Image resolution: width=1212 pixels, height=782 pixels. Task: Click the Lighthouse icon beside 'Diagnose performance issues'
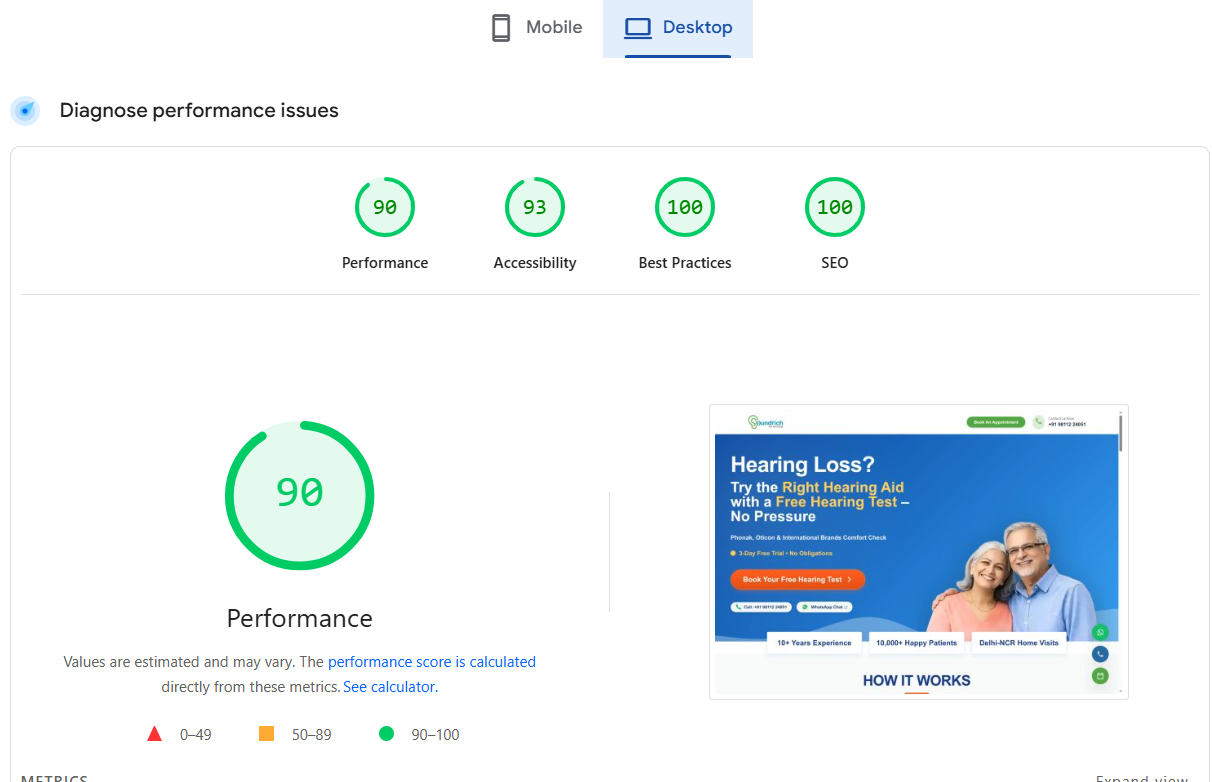[25, 111]
